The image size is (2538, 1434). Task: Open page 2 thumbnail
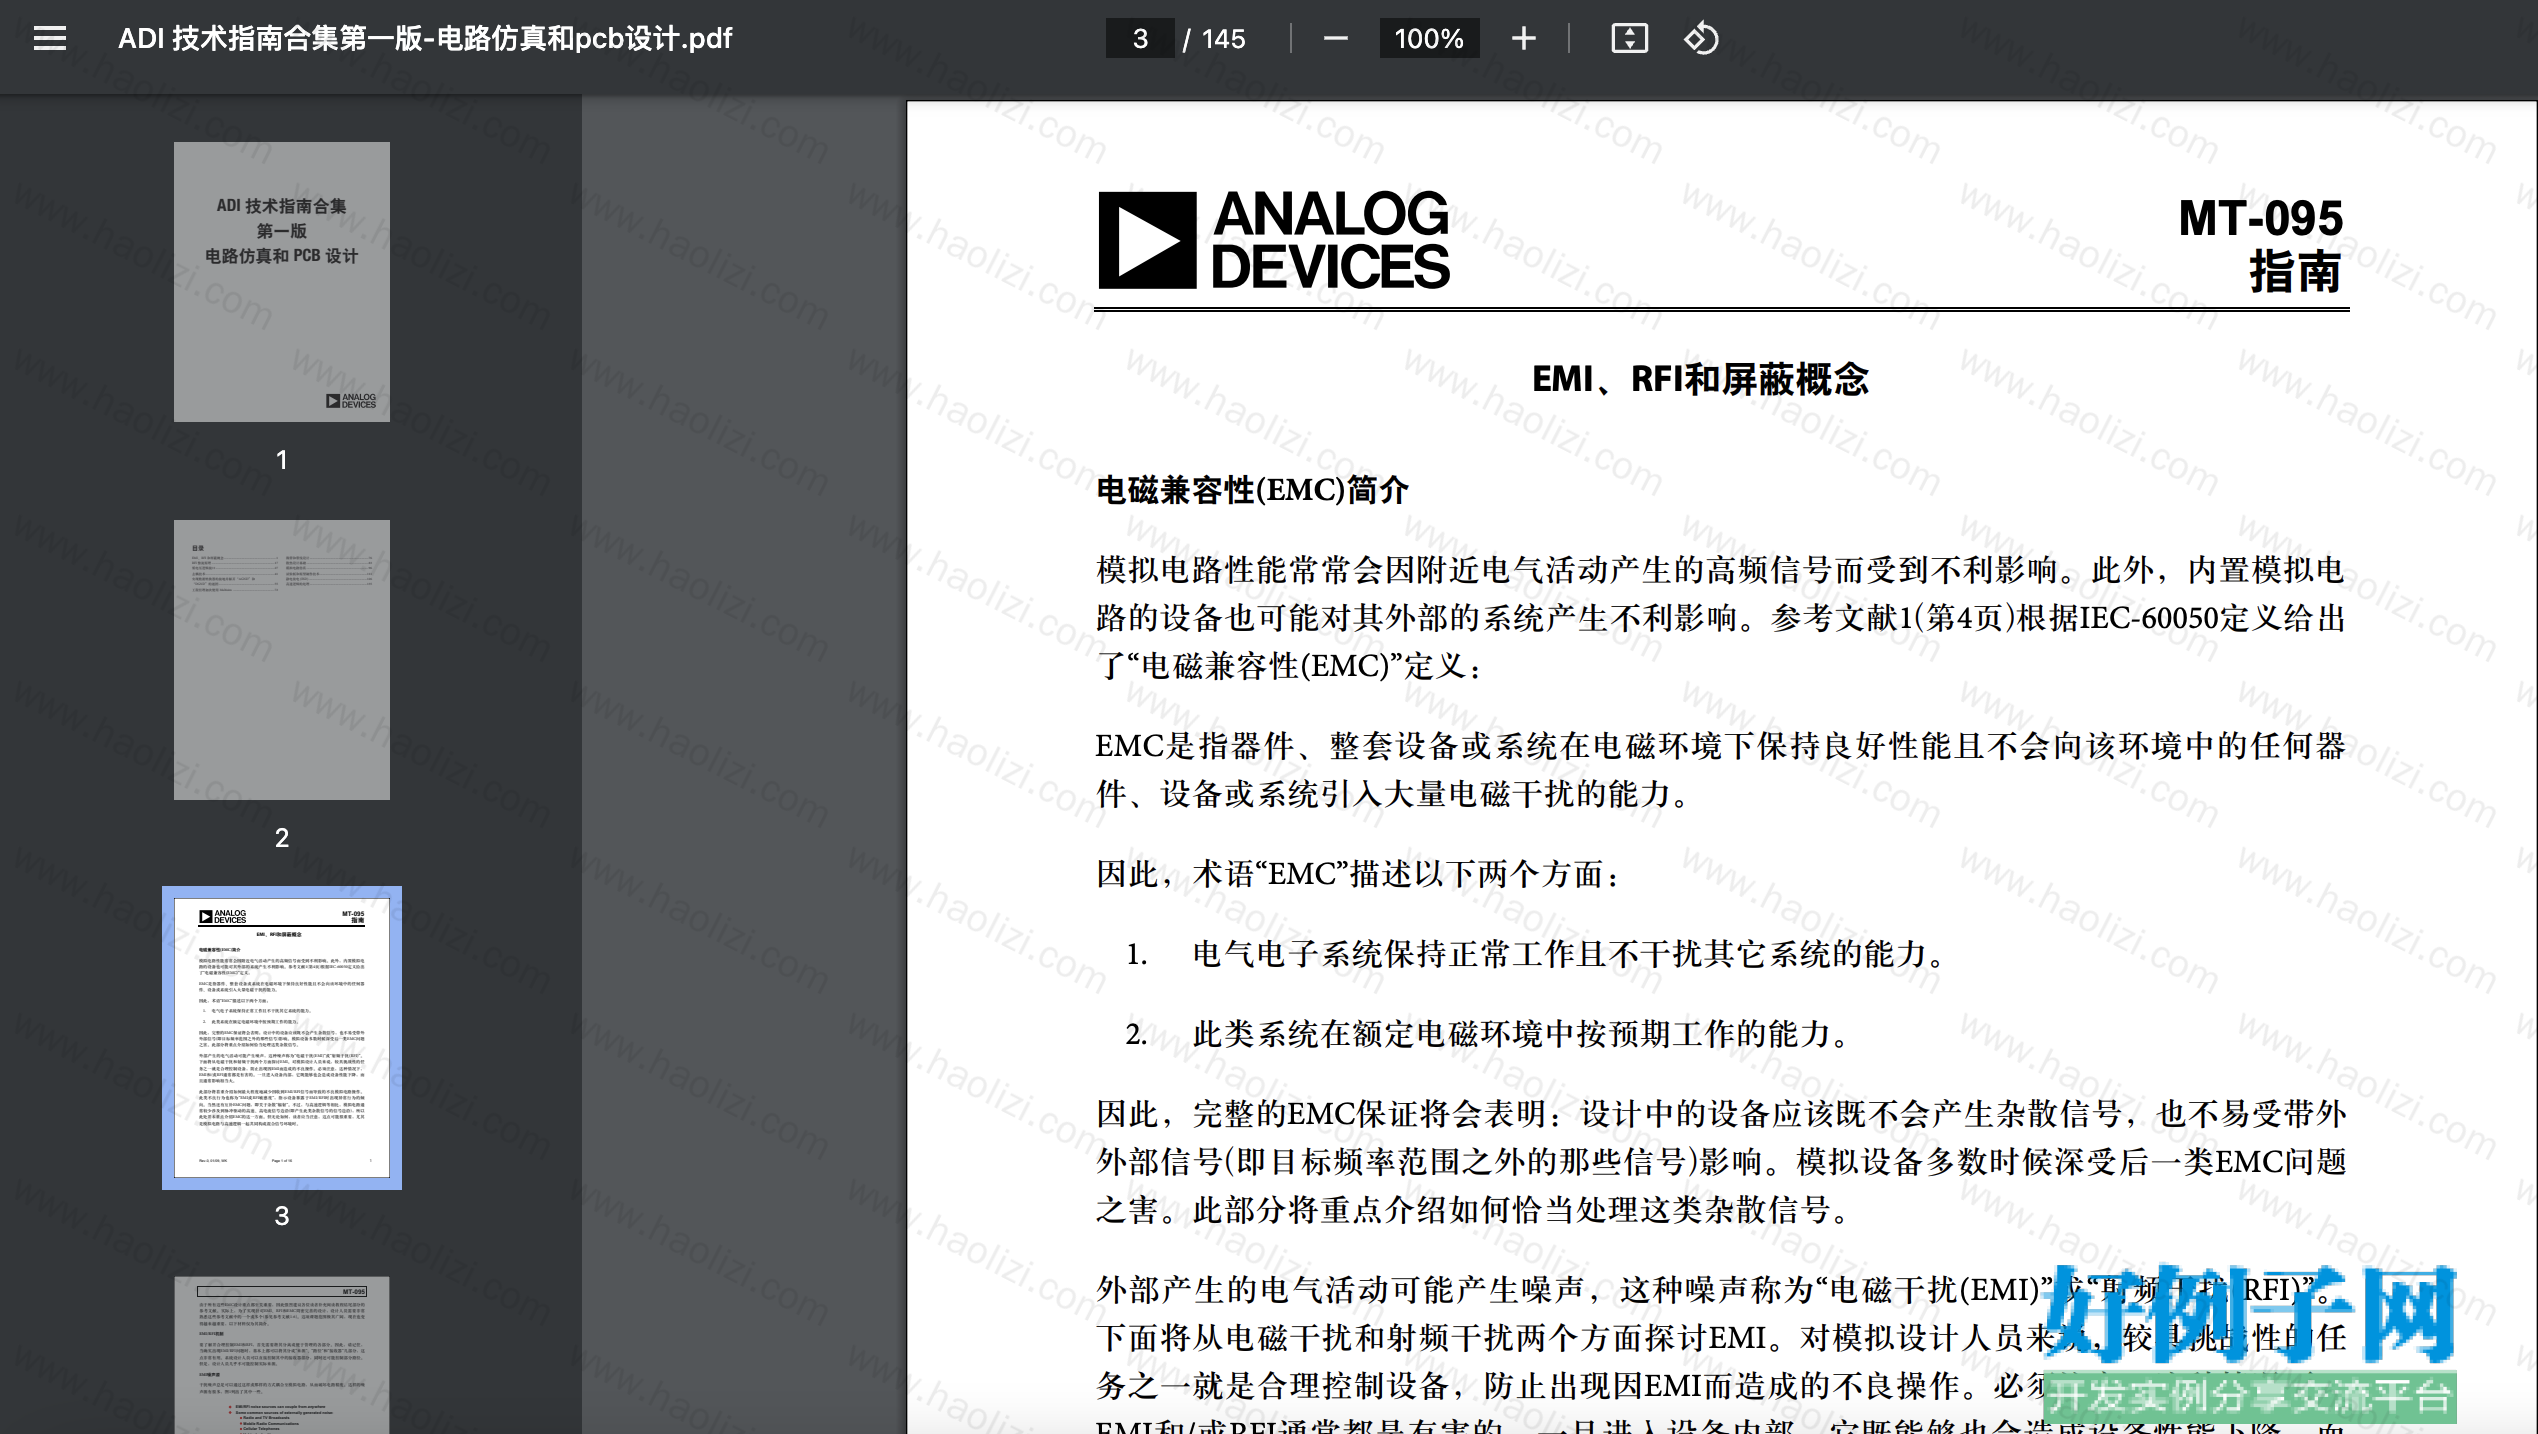click(282, 659)
